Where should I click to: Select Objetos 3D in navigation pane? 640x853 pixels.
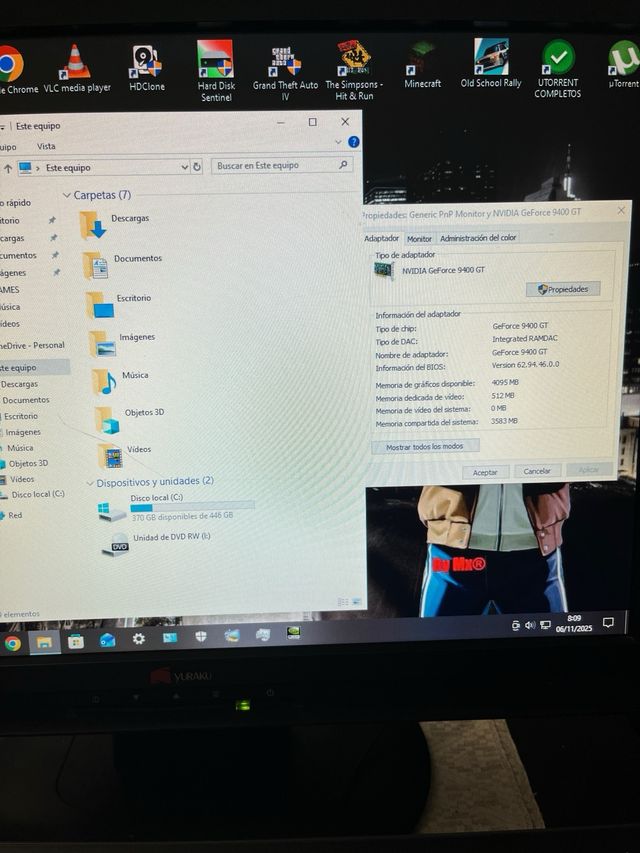(28, 463)
